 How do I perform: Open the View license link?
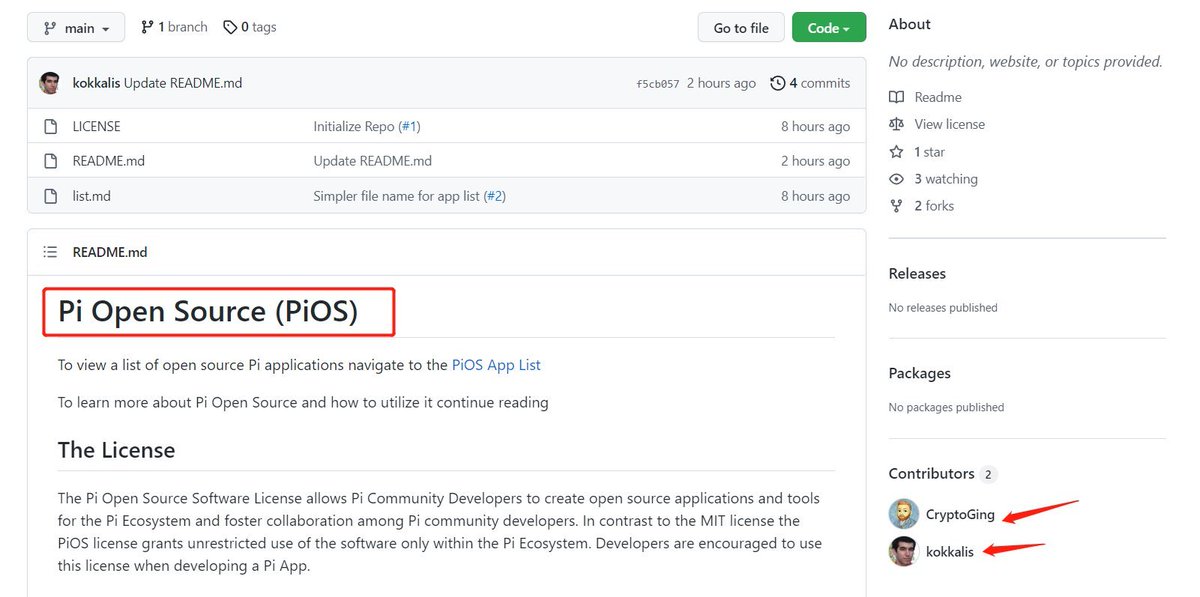[950, 124]
